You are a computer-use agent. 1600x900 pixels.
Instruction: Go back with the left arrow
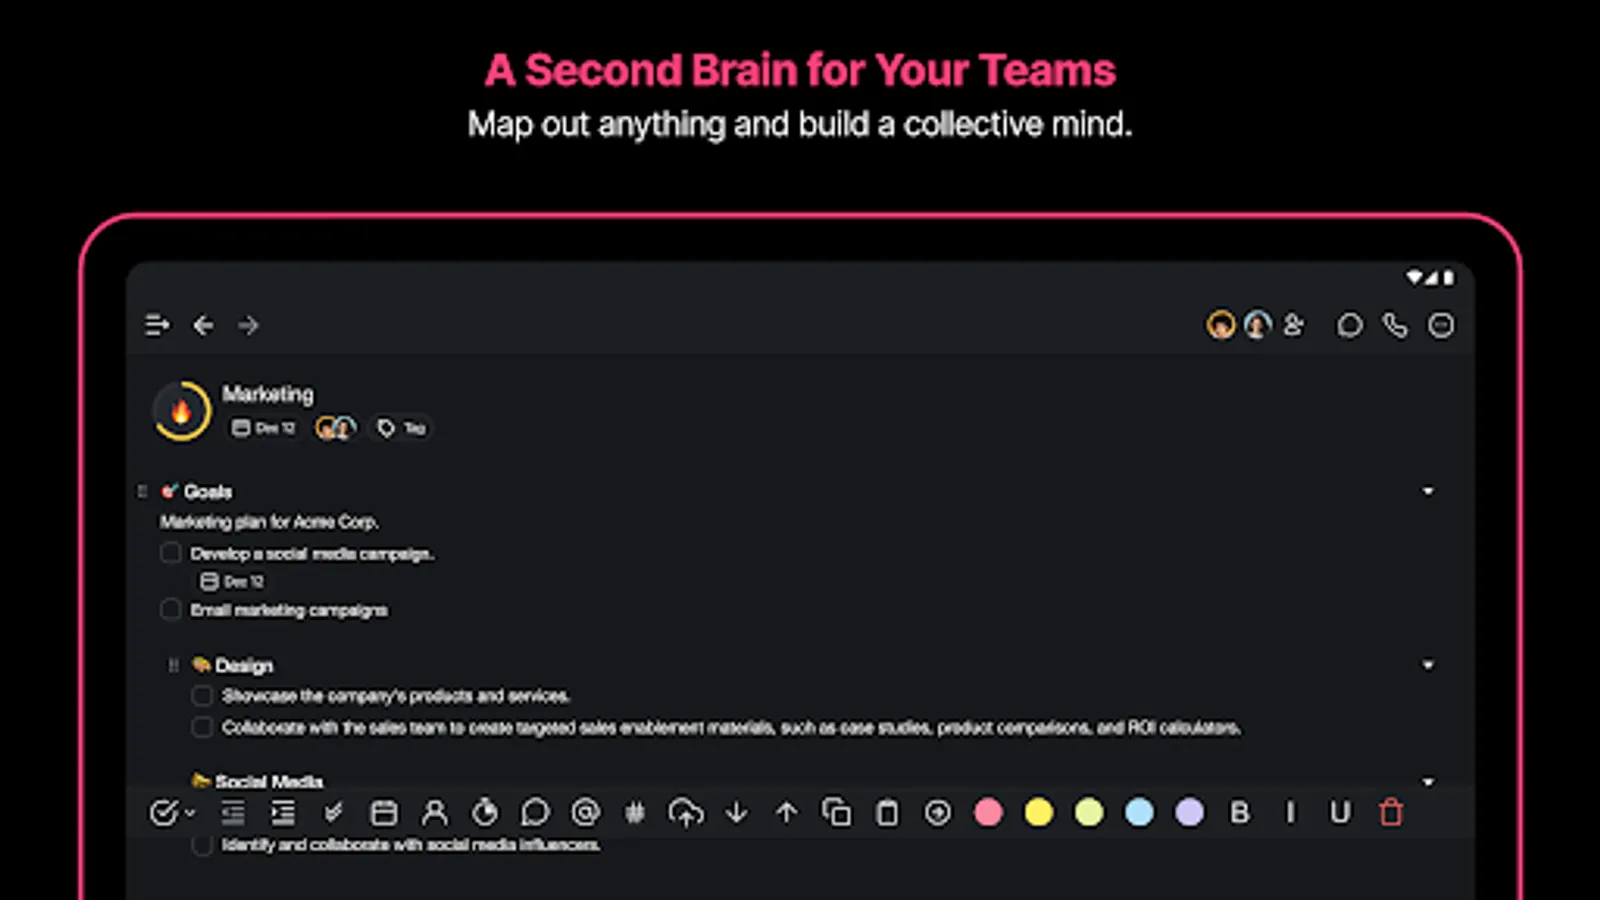point(204,325)
